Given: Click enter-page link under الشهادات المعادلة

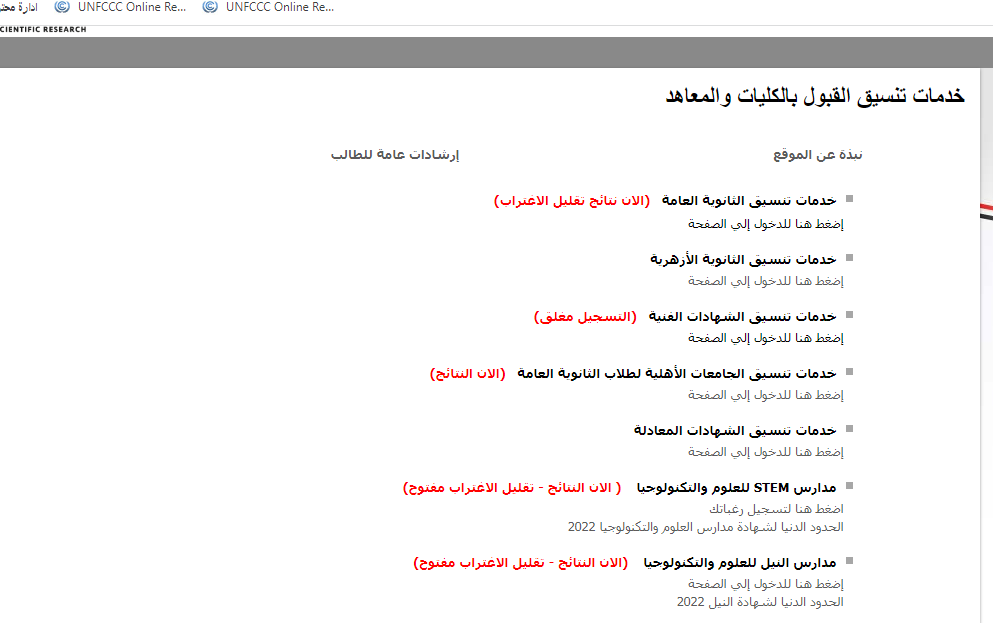Looking at the screenshot, I should coord(765,452).
